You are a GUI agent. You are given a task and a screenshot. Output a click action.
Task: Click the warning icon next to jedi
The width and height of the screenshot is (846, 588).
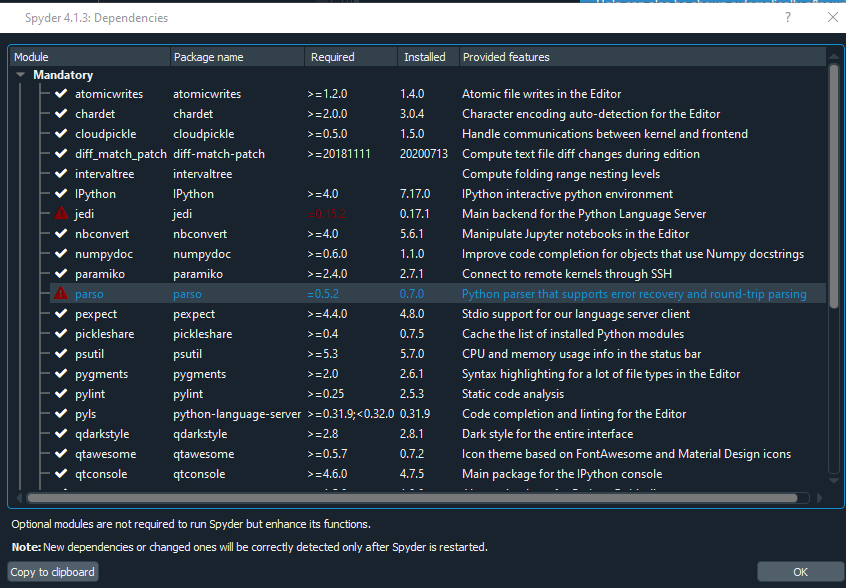(59, 213)
